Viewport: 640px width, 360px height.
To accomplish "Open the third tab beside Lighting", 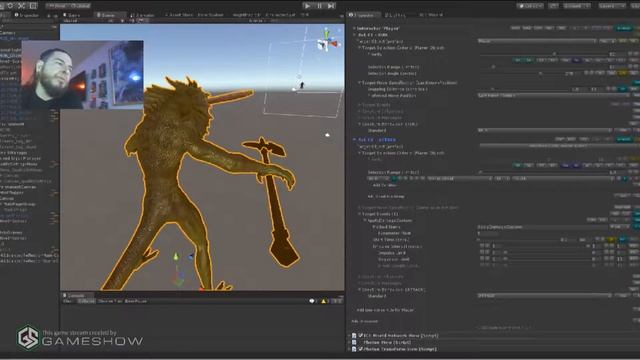I will (431, 15).
